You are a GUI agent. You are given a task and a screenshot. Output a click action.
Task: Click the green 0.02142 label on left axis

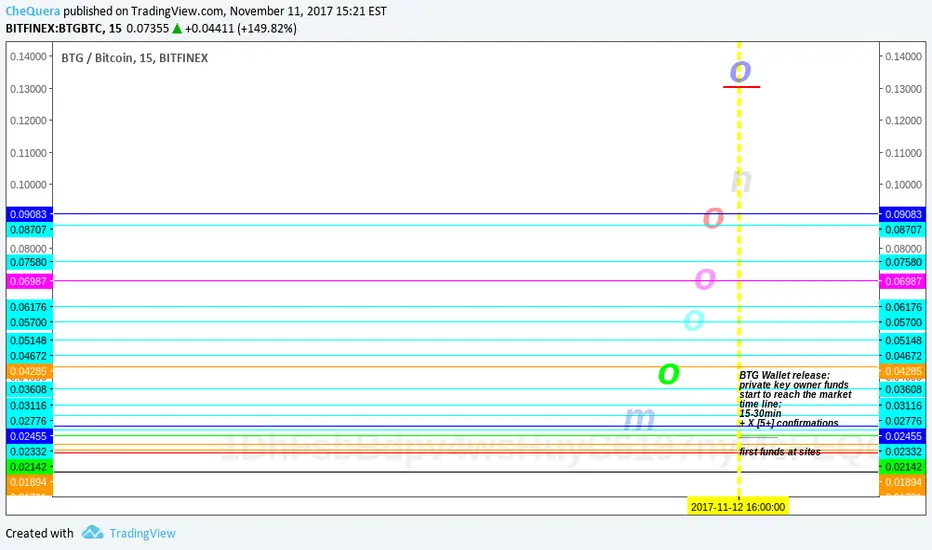29,467
